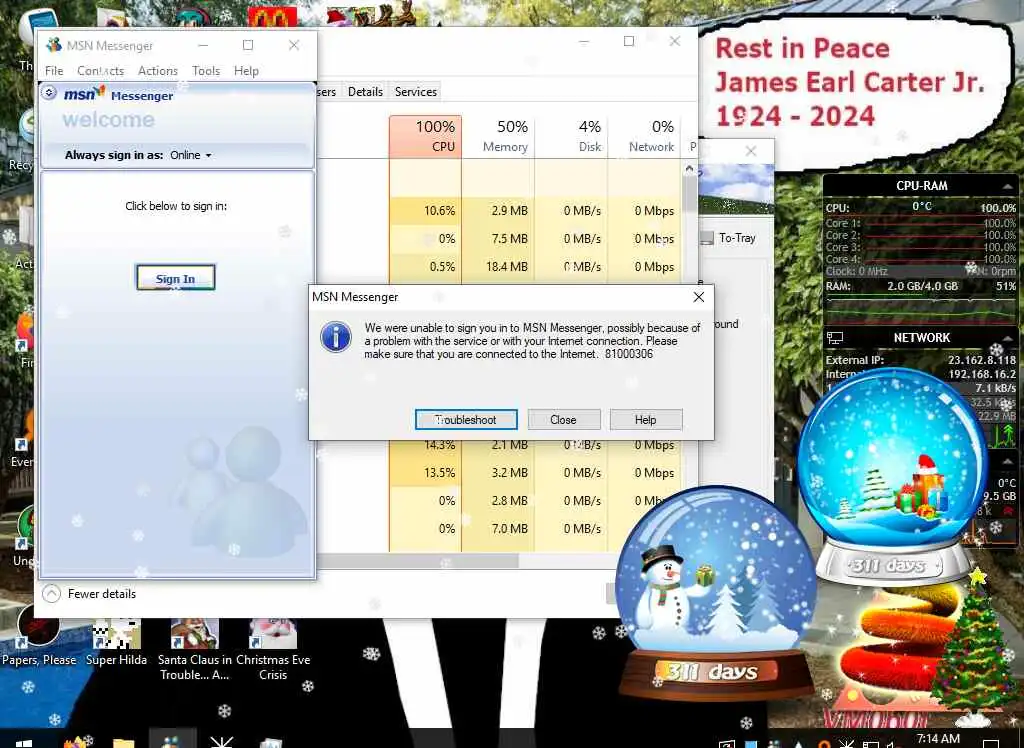Click the 18.4 MB memory cell
Image resolution: width=1024 pixels, height=748 pixels.
[498, 267]
